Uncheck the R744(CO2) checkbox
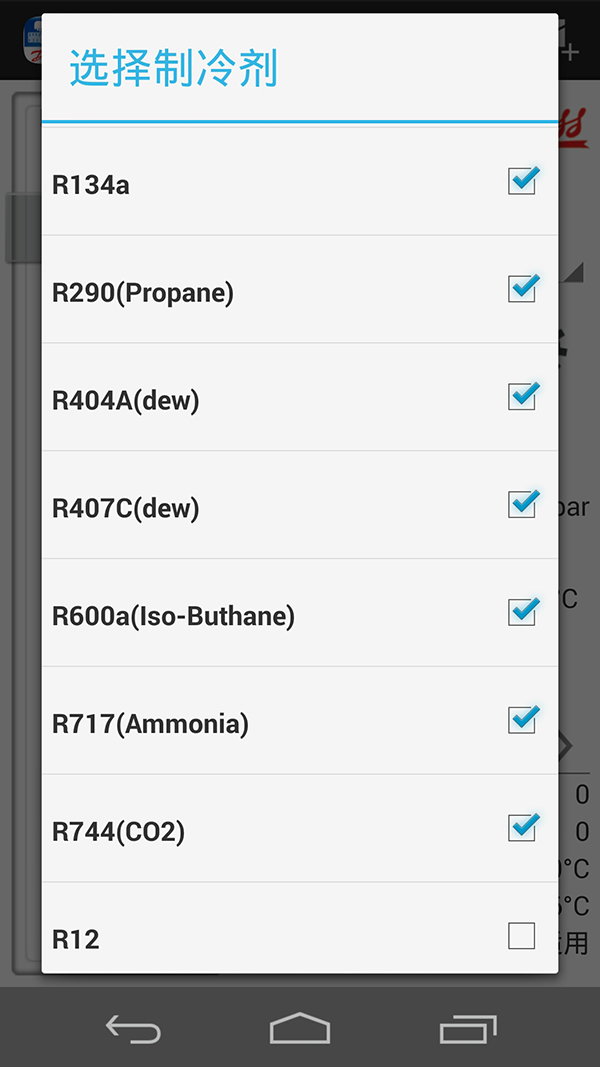Viewport: 600px width, 1067px height. coord(522,827)
